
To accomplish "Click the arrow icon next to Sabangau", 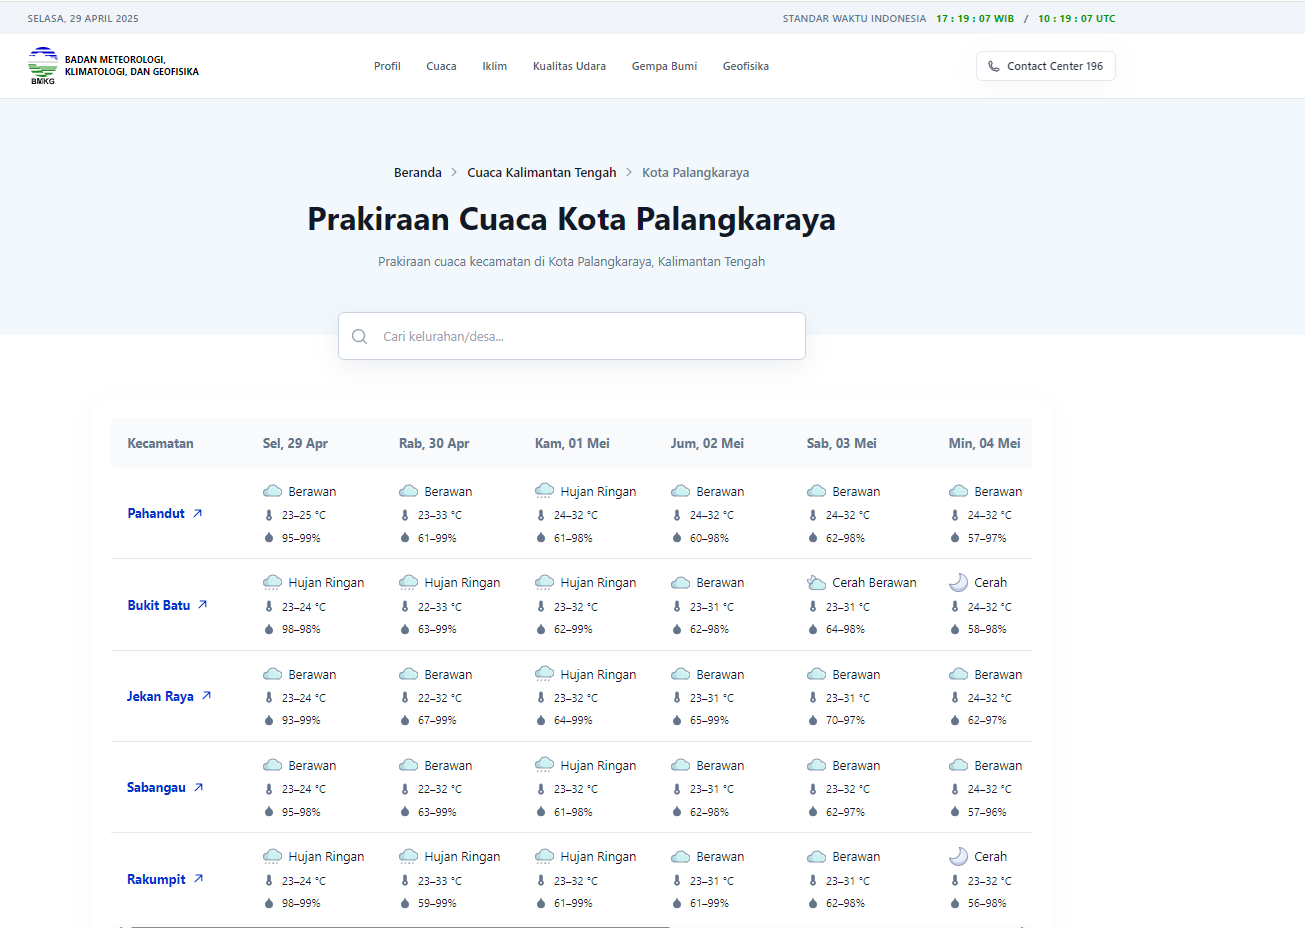I will [199, 788].
